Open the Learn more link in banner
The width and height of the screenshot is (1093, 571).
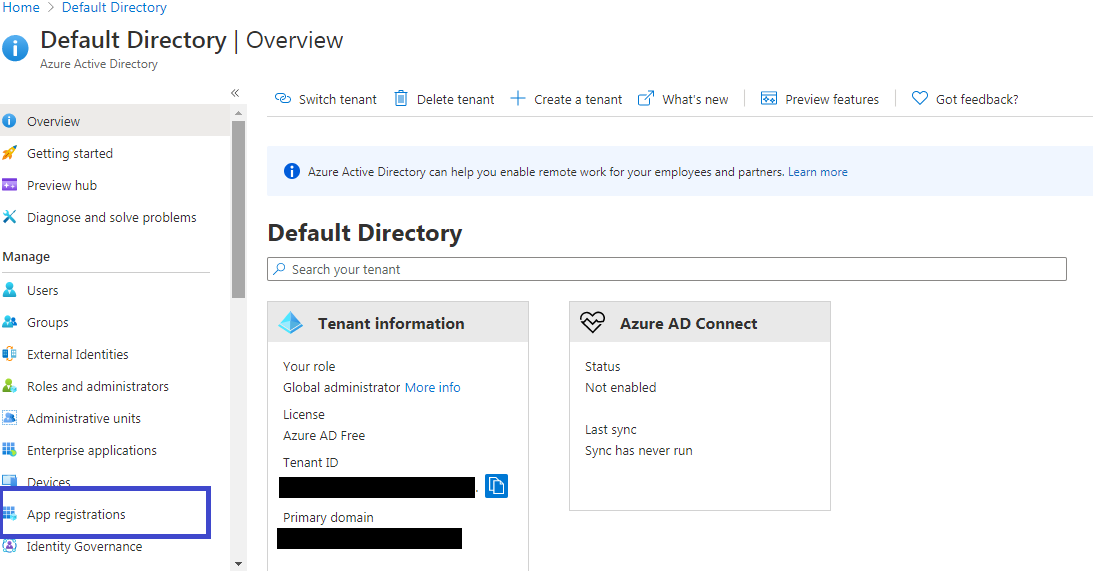coord(817,172)
